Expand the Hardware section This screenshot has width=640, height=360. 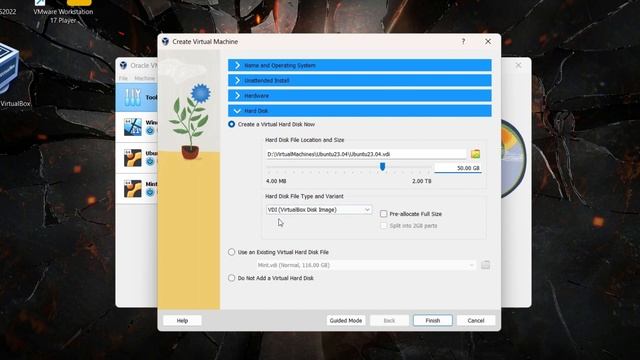360,96
